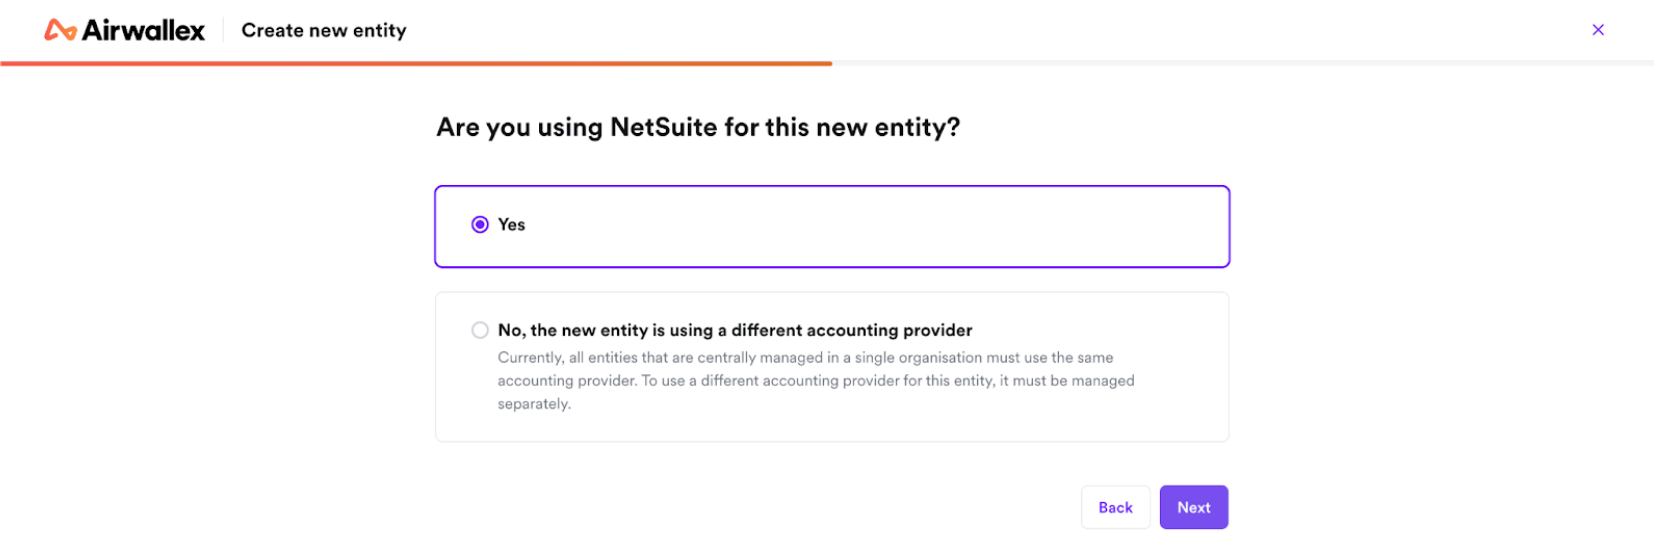This screenshot has width=1654, height=544.
Task: Click the Airwallex orange logo icon
Action: (60, 30)
